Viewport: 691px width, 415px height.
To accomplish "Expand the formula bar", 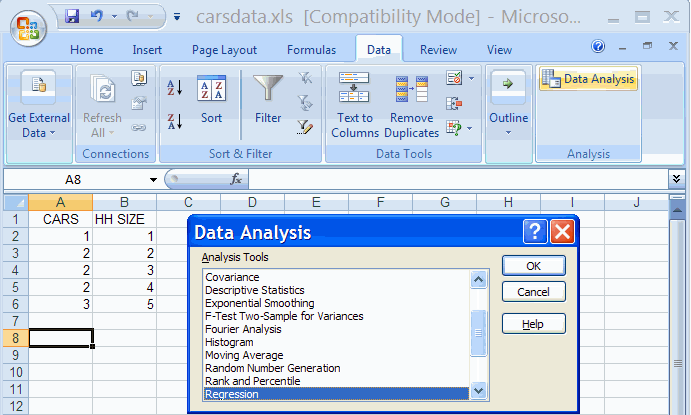I will coord(677,179).
